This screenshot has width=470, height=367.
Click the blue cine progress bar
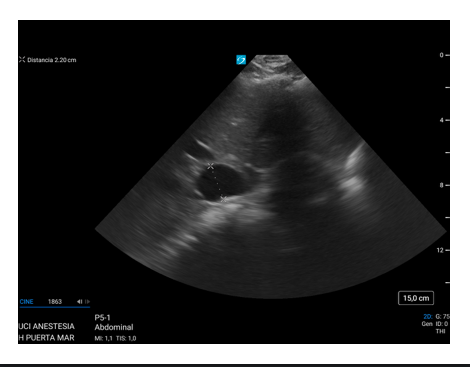[55, 307]
